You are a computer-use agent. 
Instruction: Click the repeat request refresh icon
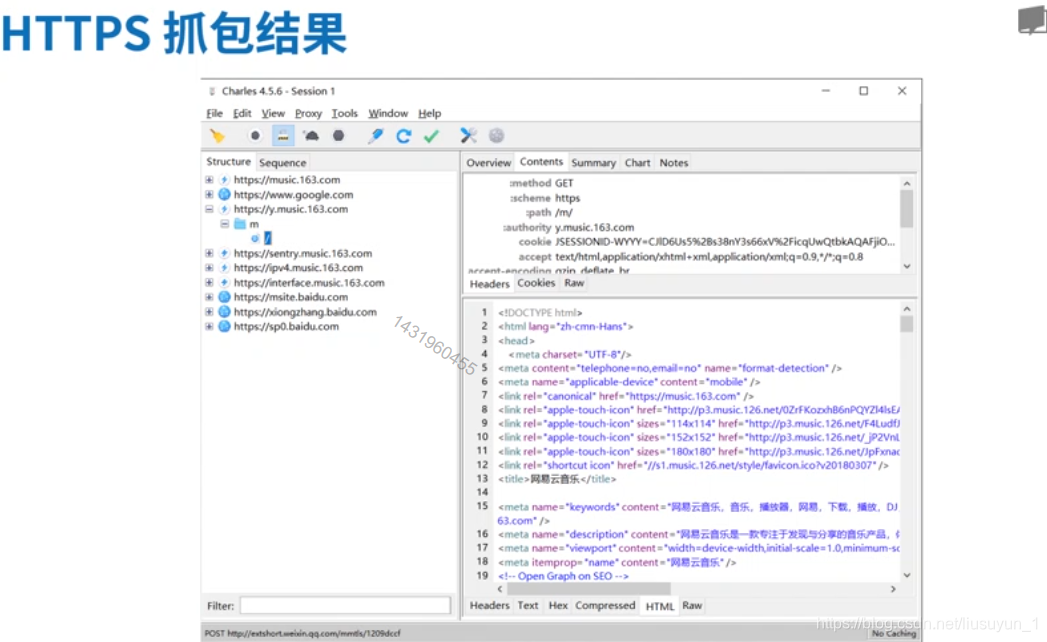pyautogui.click(x=403, y=136)
